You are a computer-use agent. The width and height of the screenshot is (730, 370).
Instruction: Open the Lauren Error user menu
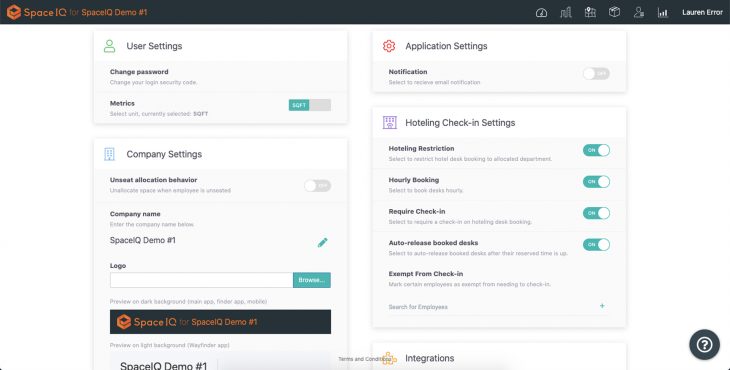click(x=702, y=13)
